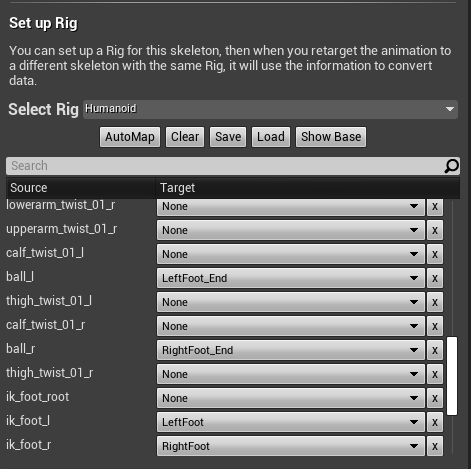Click X next to ik_foot_root row

[435, 398]
